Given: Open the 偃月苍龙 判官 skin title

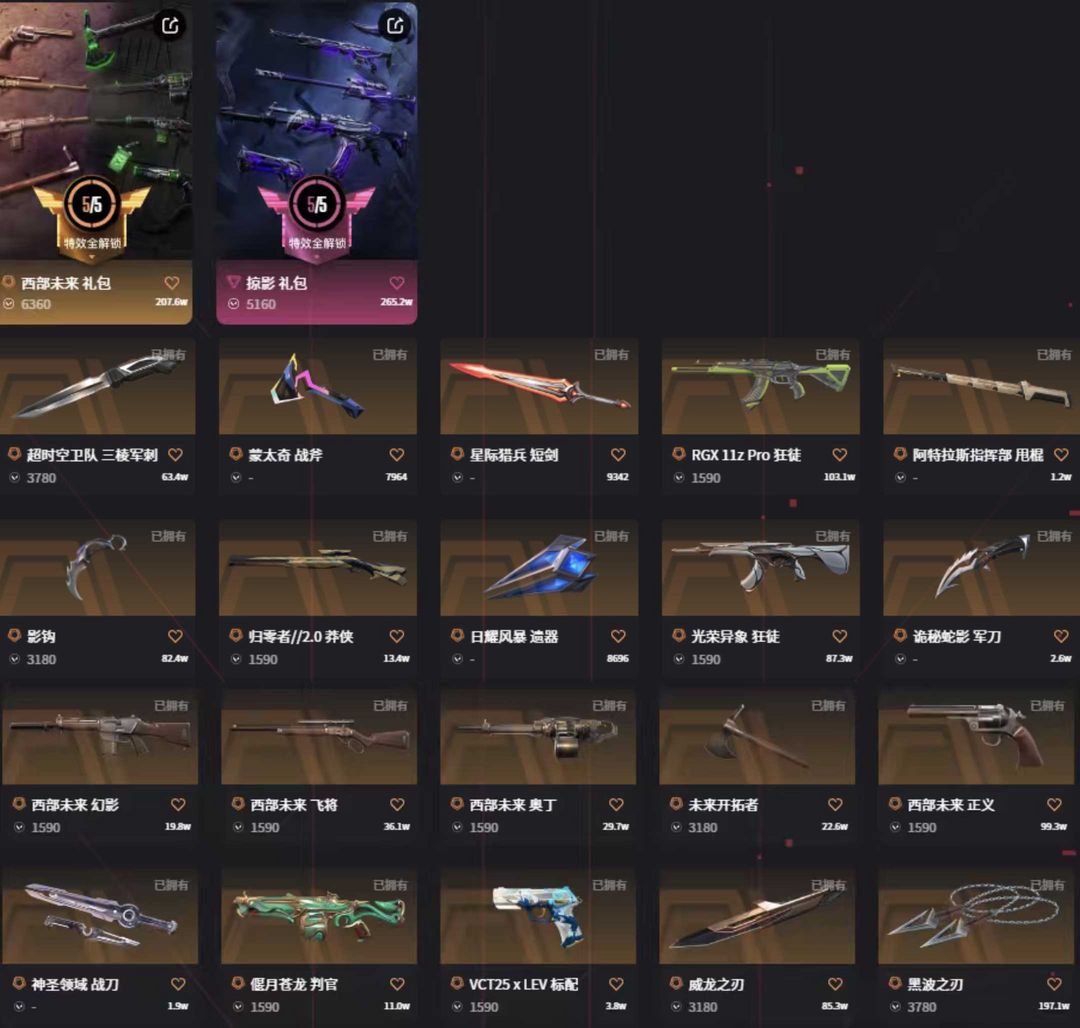Looking at the screenshot, I should (x=294, y=984).
